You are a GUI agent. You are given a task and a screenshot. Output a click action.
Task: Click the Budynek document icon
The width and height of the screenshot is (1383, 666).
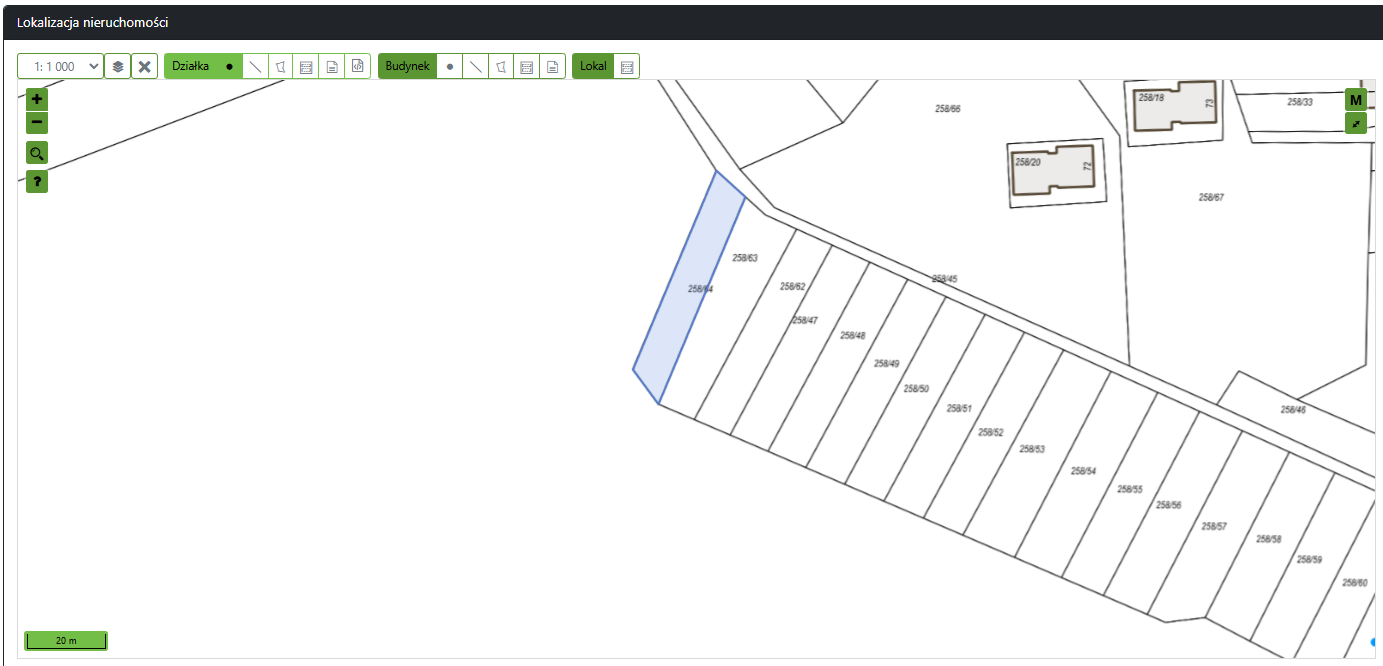552,66
